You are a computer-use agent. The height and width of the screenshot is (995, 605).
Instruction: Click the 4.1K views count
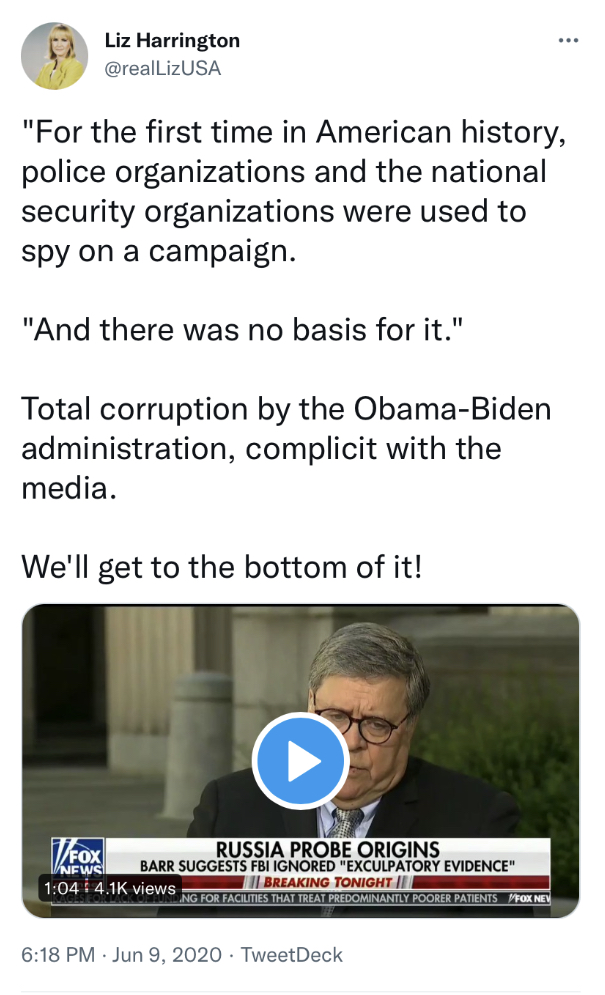pos(136,887)
